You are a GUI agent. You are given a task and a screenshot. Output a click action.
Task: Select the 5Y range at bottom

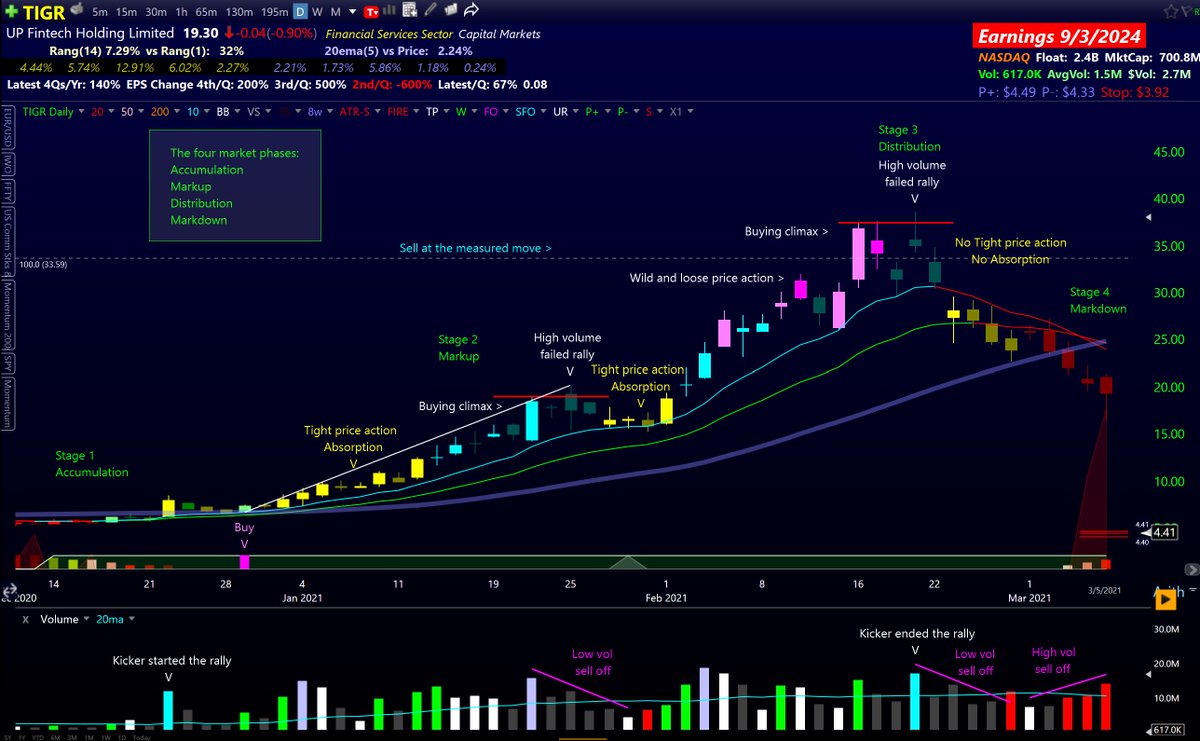7,738
